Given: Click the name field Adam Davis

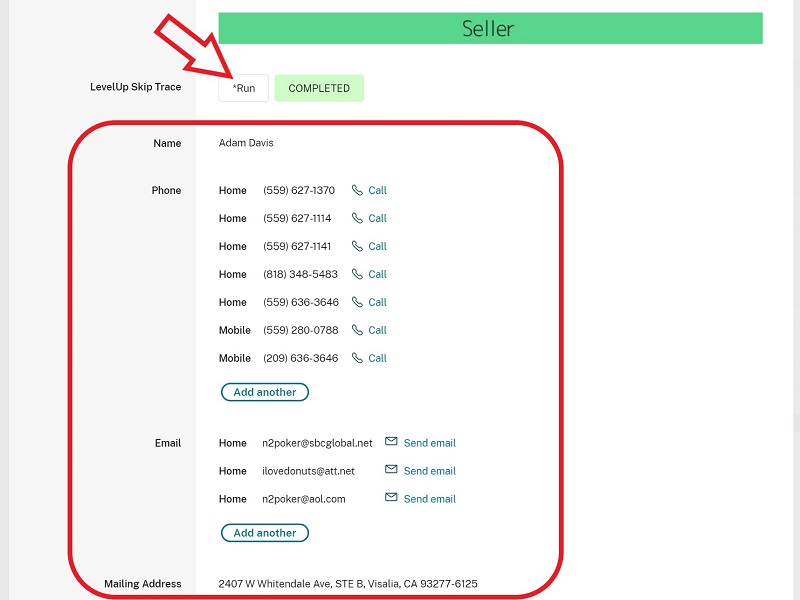Looking at the screenshot, I should pos(246,143).
